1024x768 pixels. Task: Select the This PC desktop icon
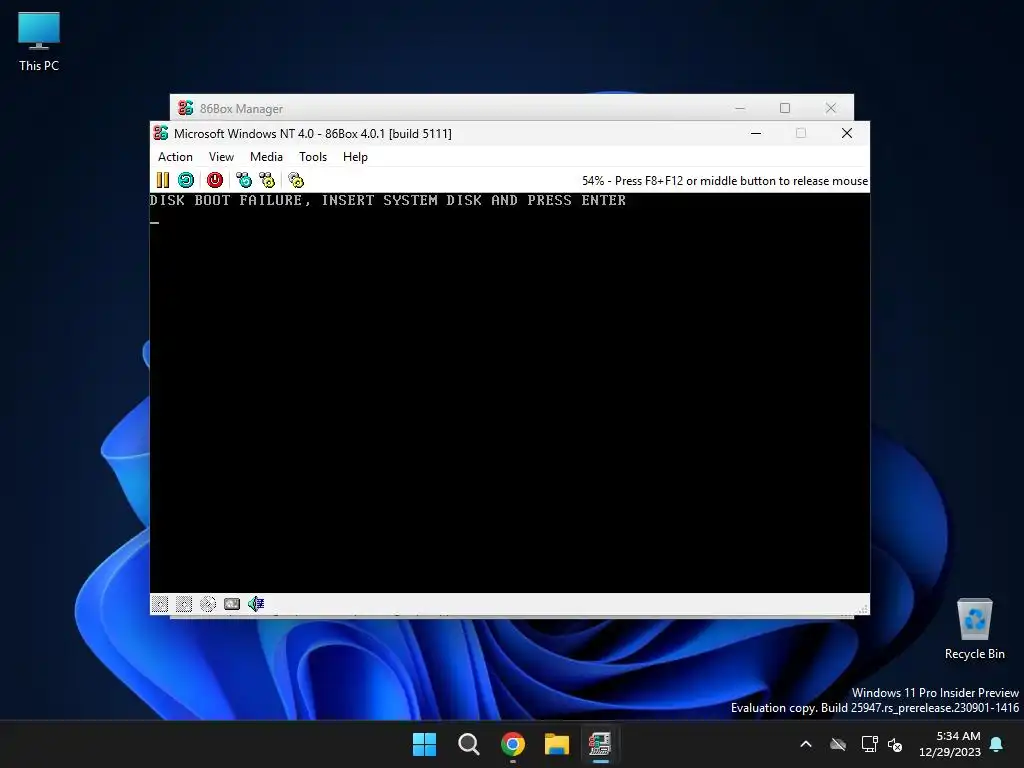click(x=39, y=42)
